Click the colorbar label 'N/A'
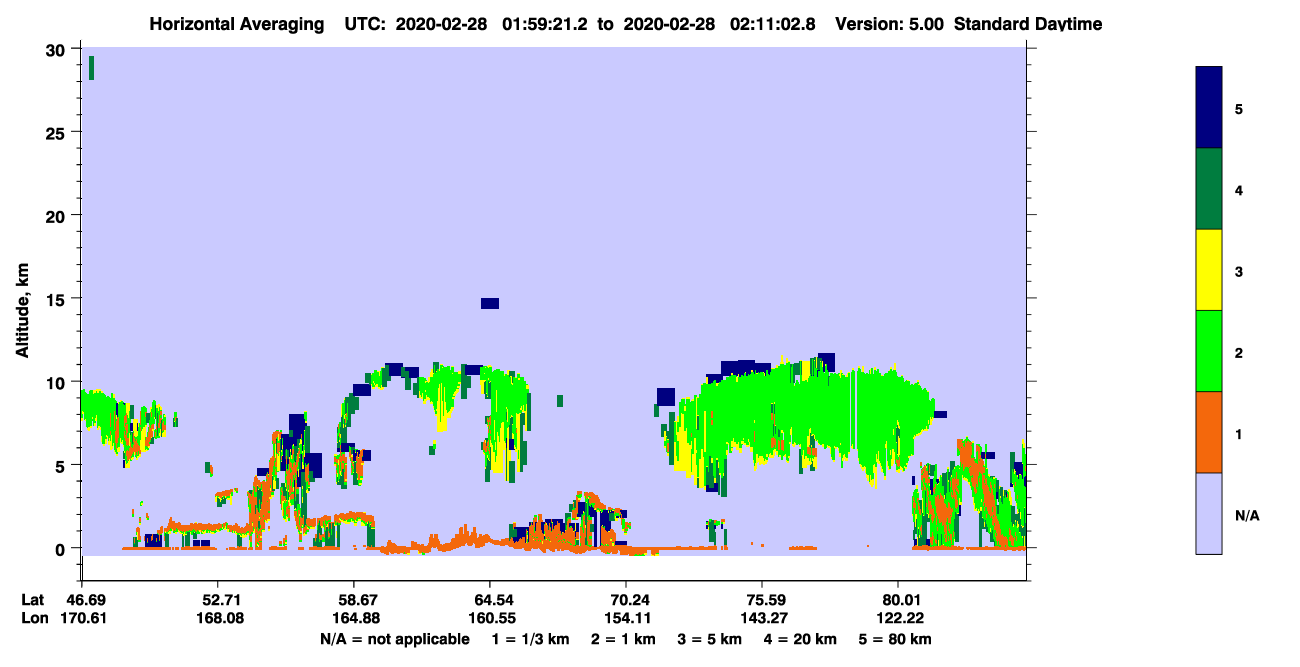Viewport: 1300px width, 667px height. point(1246,515)
